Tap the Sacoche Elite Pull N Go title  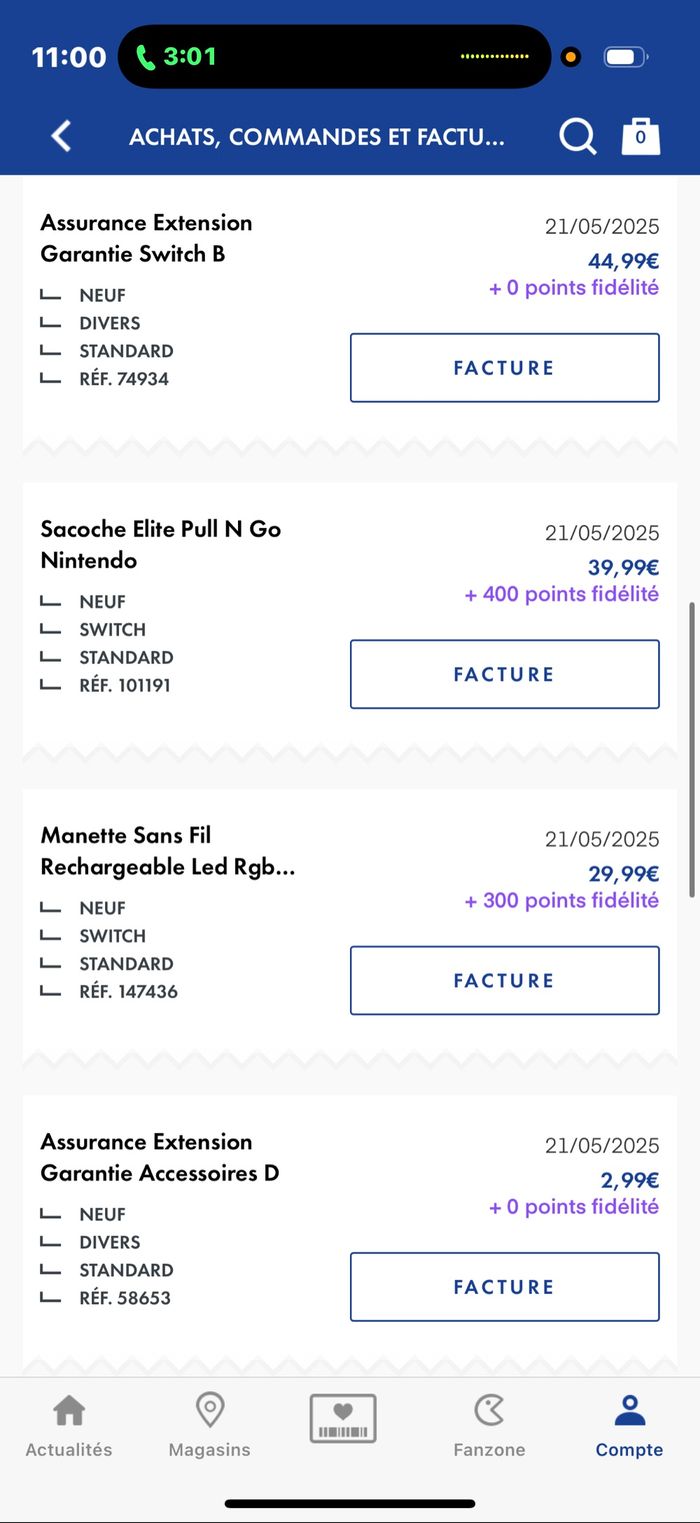(160, 544)
